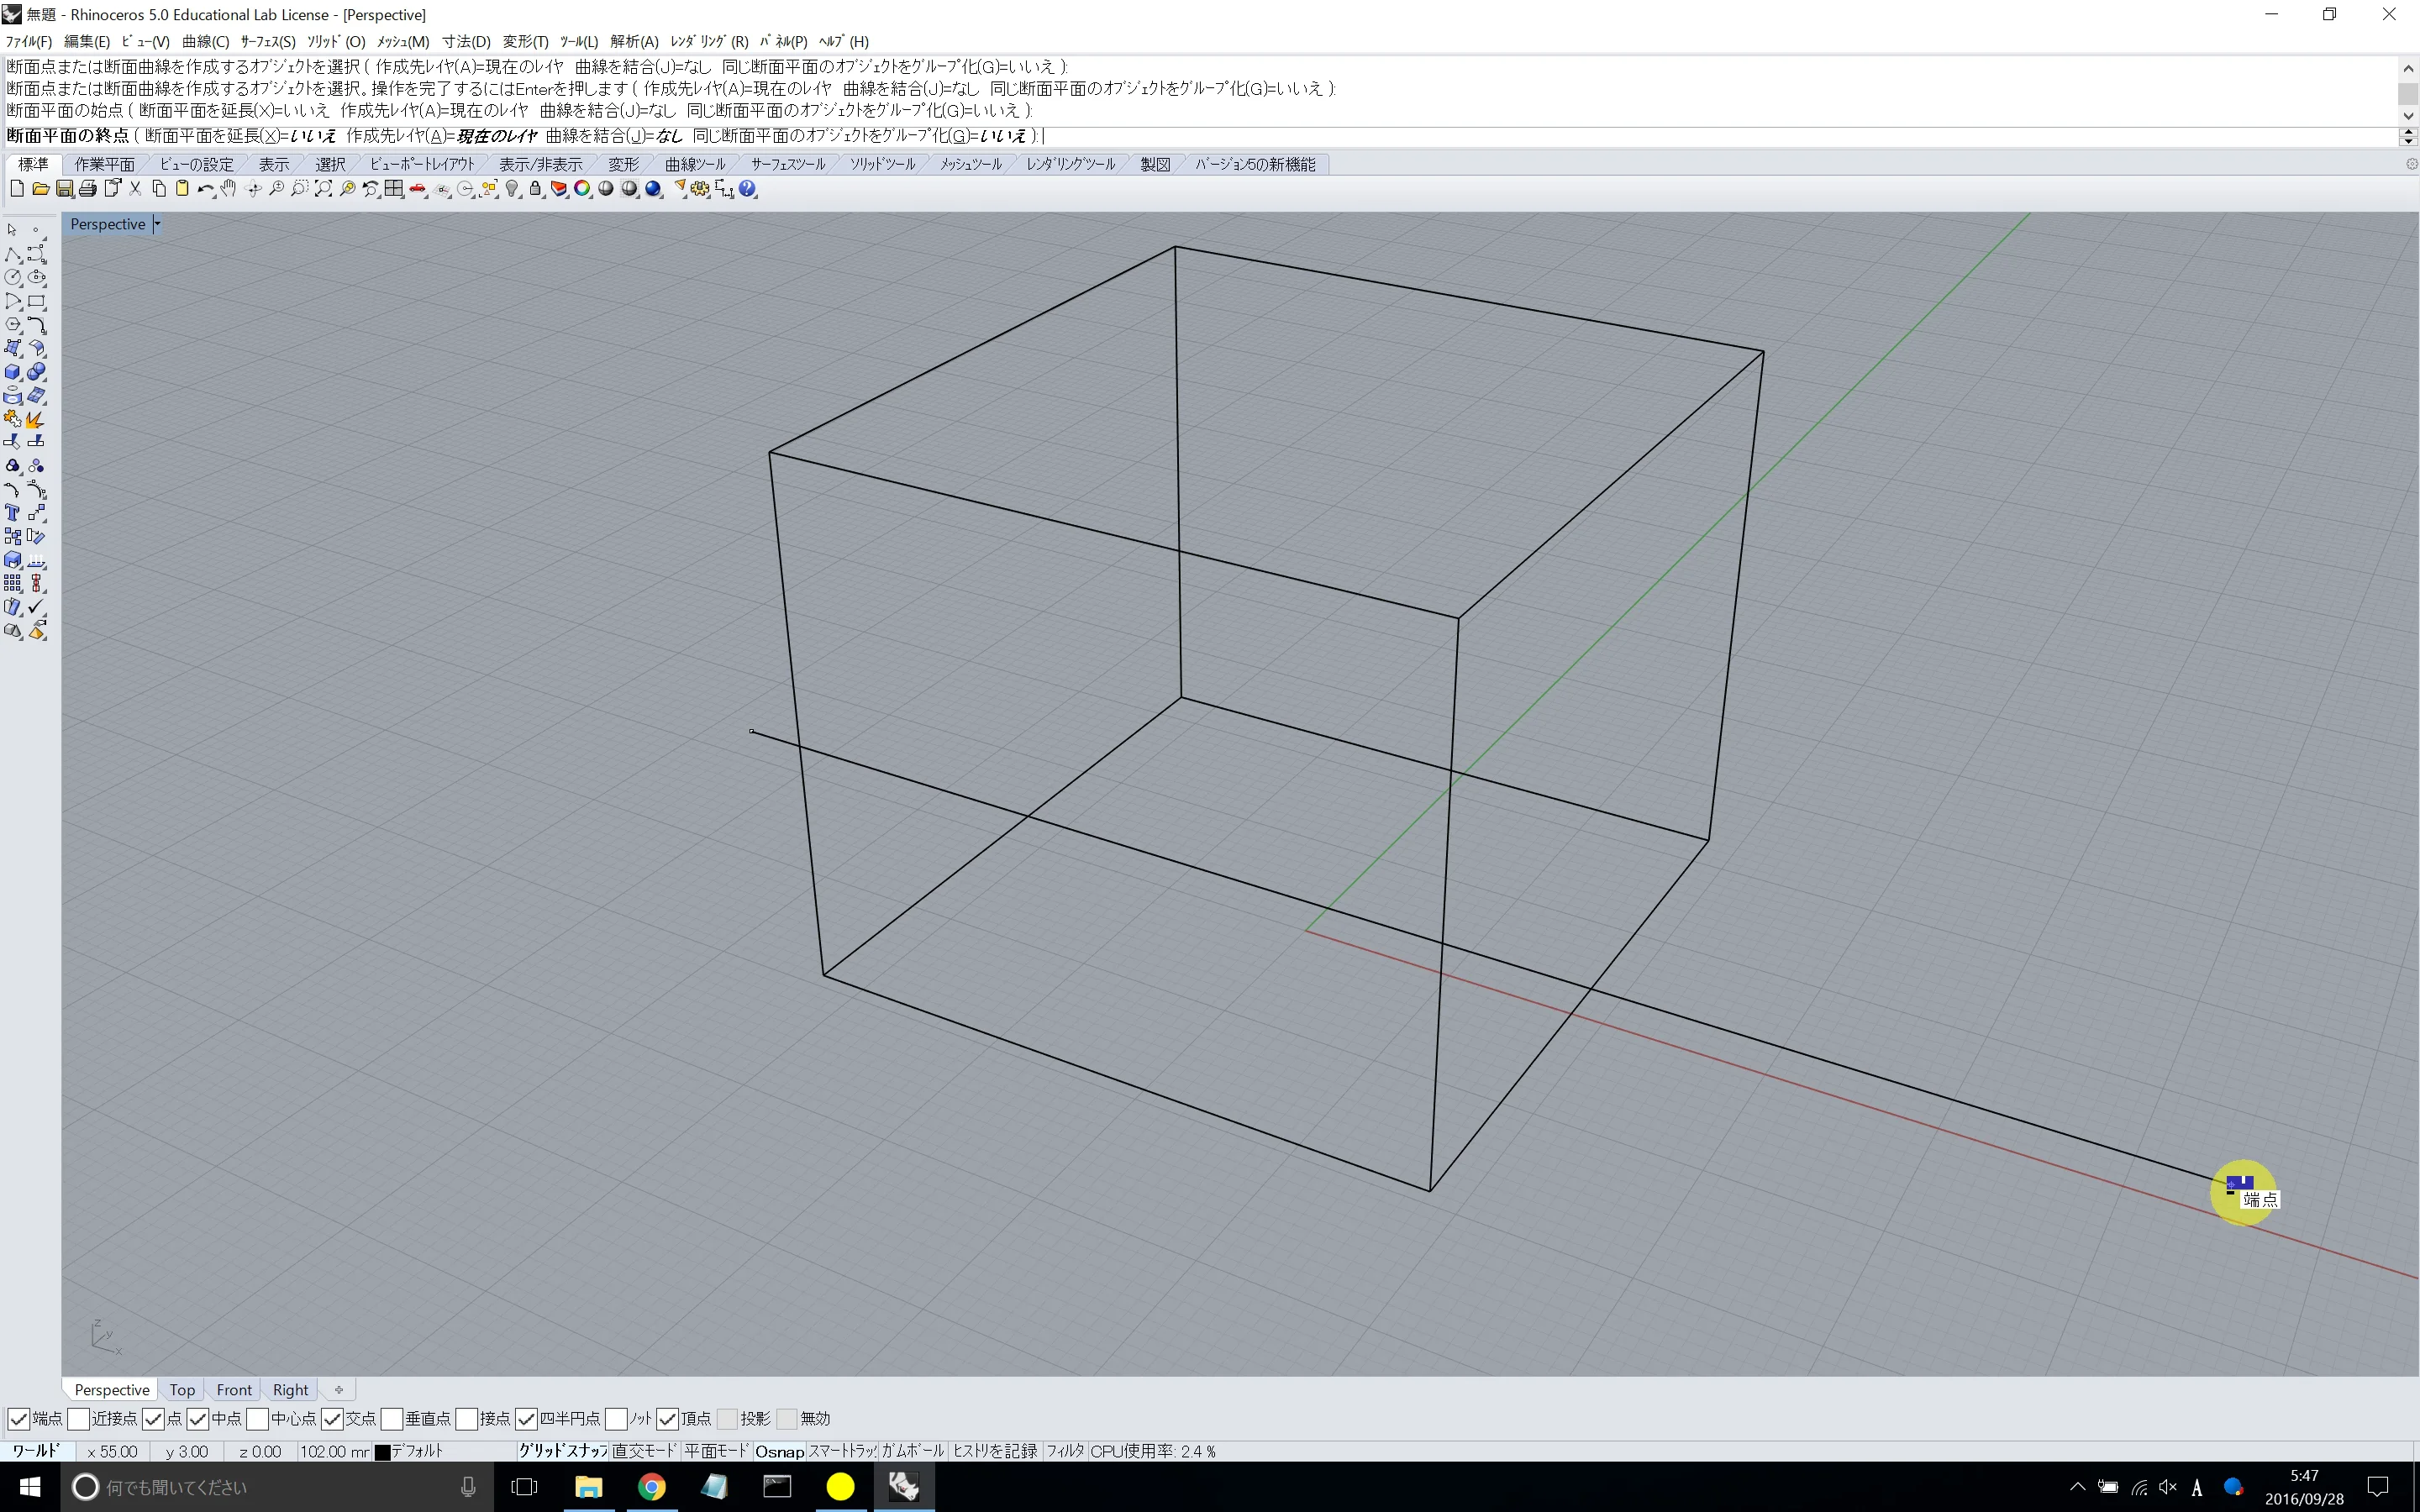Click the Join puzzle pieces icon

click(x=13, y=419)
